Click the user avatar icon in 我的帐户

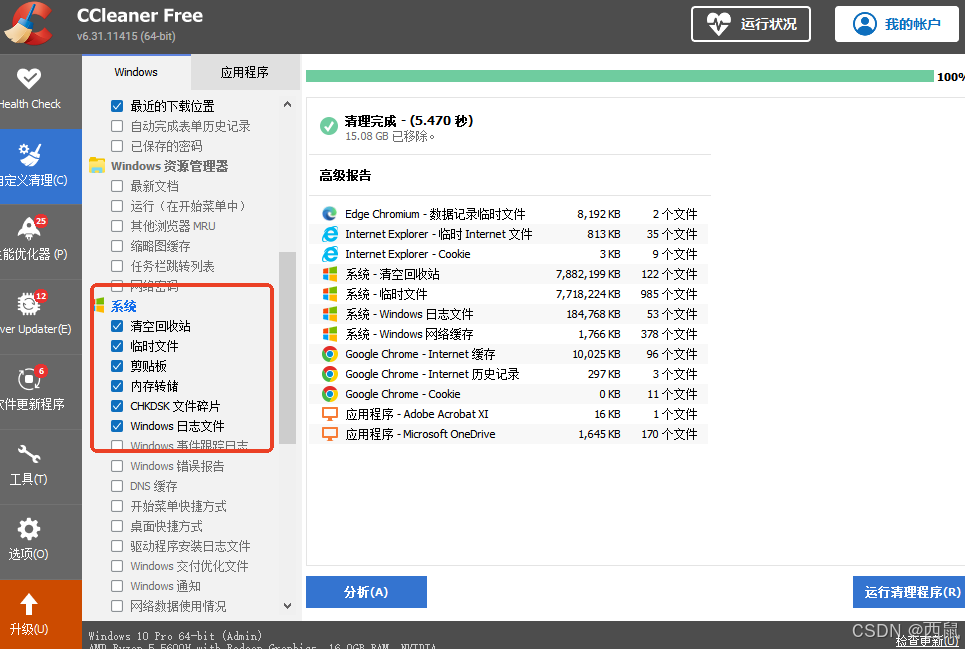click(865, 24)
